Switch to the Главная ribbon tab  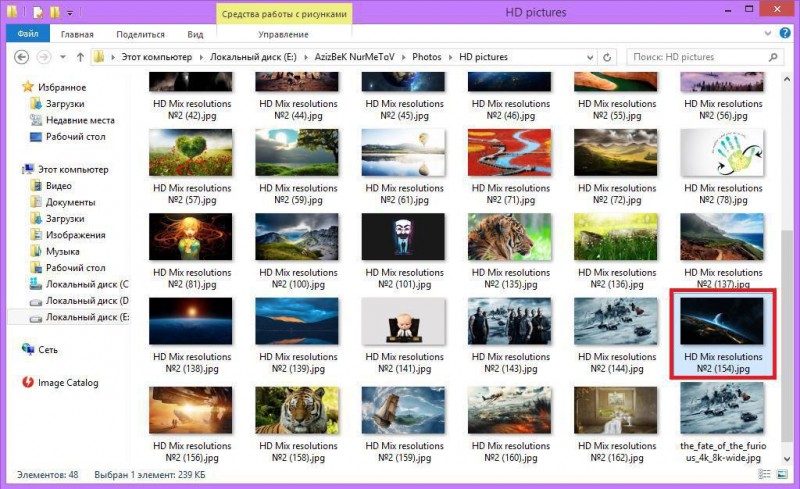pyautogui.click(x=77, y=34)
